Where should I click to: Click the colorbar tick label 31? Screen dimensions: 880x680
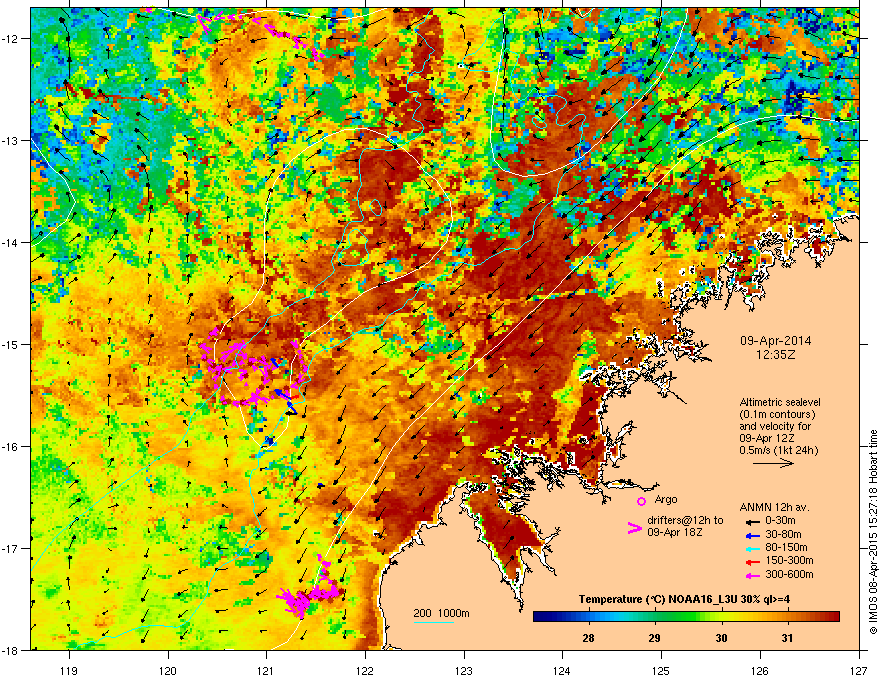[787, 638]
